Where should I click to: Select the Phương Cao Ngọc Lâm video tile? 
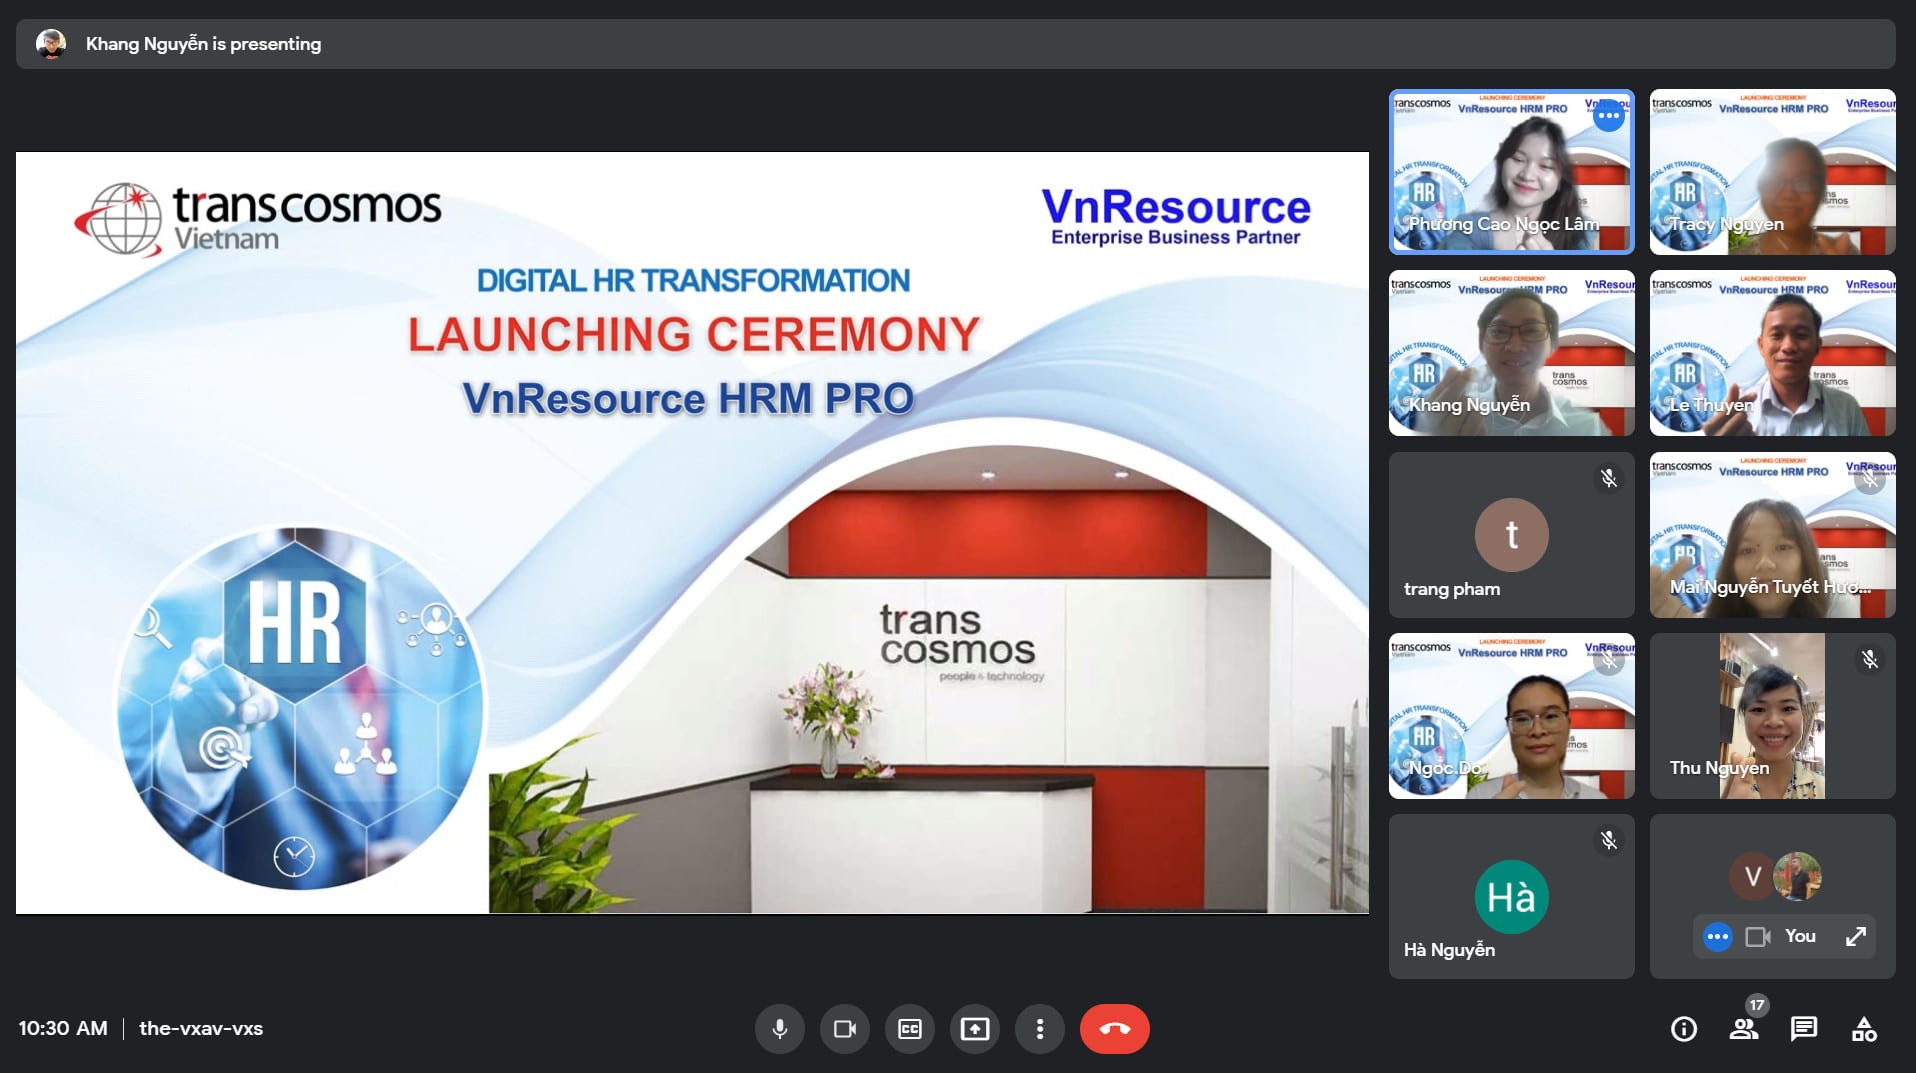1511,172
